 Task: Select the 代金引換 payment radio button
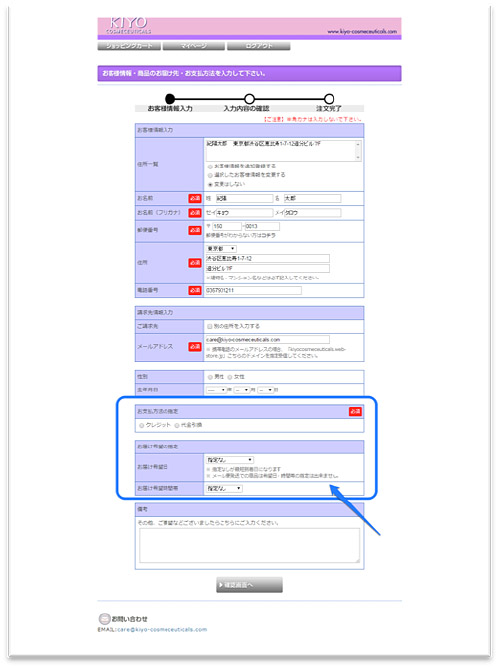coord(177,425)
